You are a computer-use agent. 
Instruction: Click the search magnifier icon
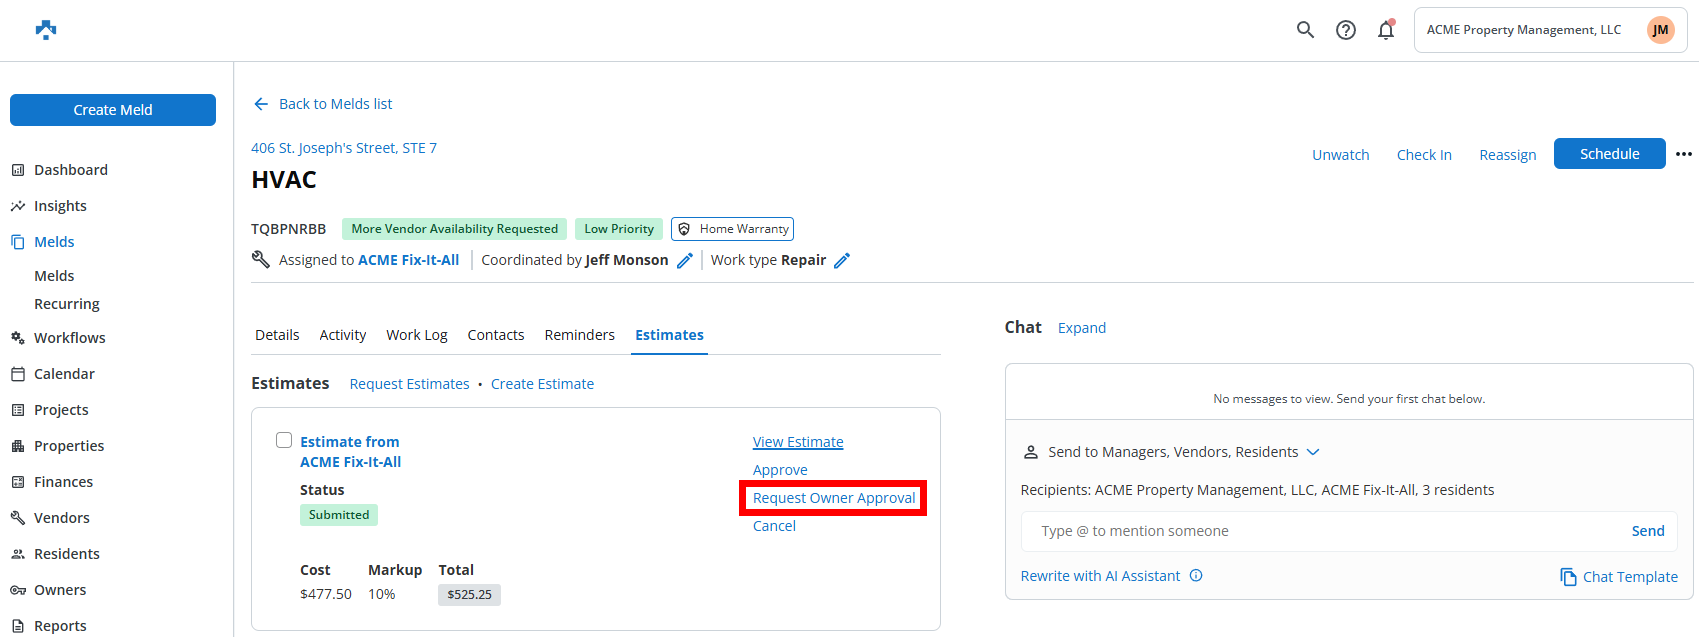1305,30
